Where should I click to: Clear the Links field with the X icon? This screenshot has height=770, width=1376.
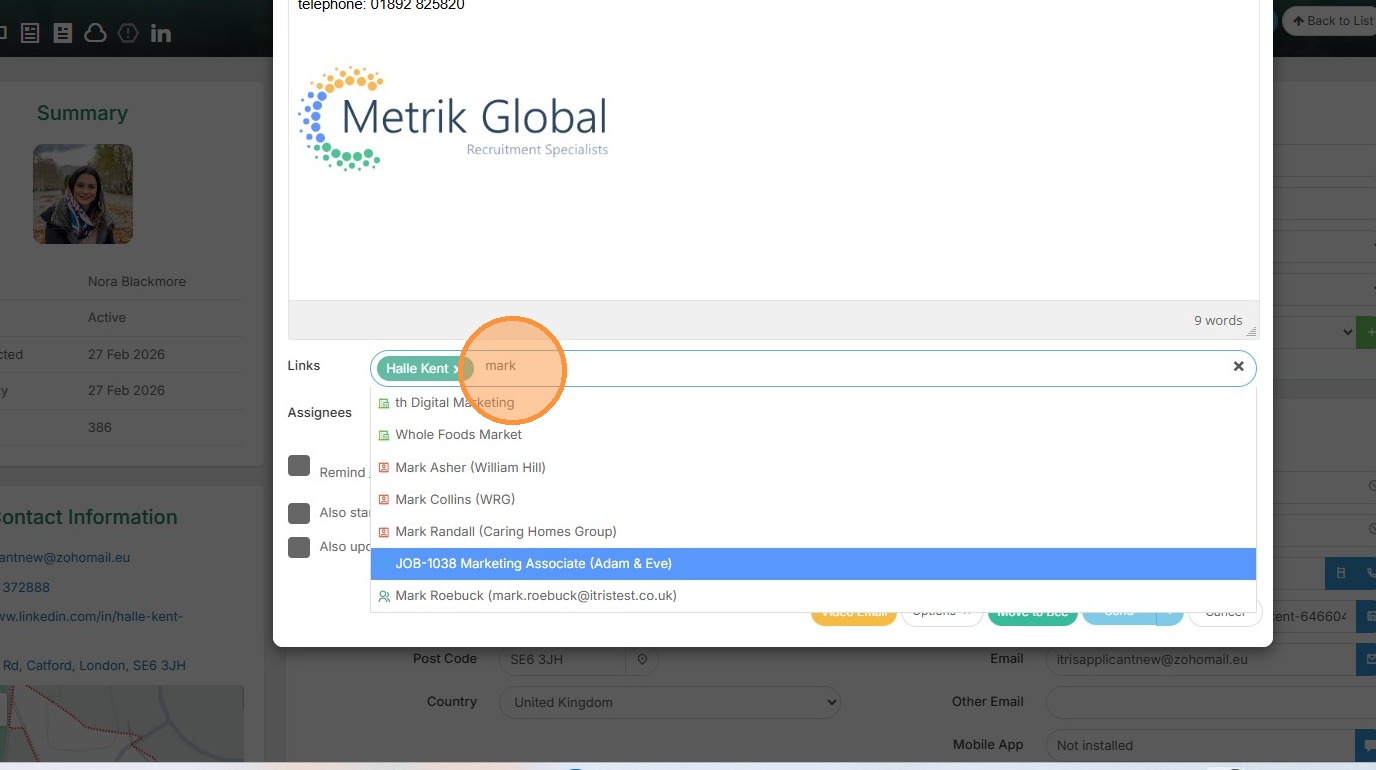(x=1238, y=367)
